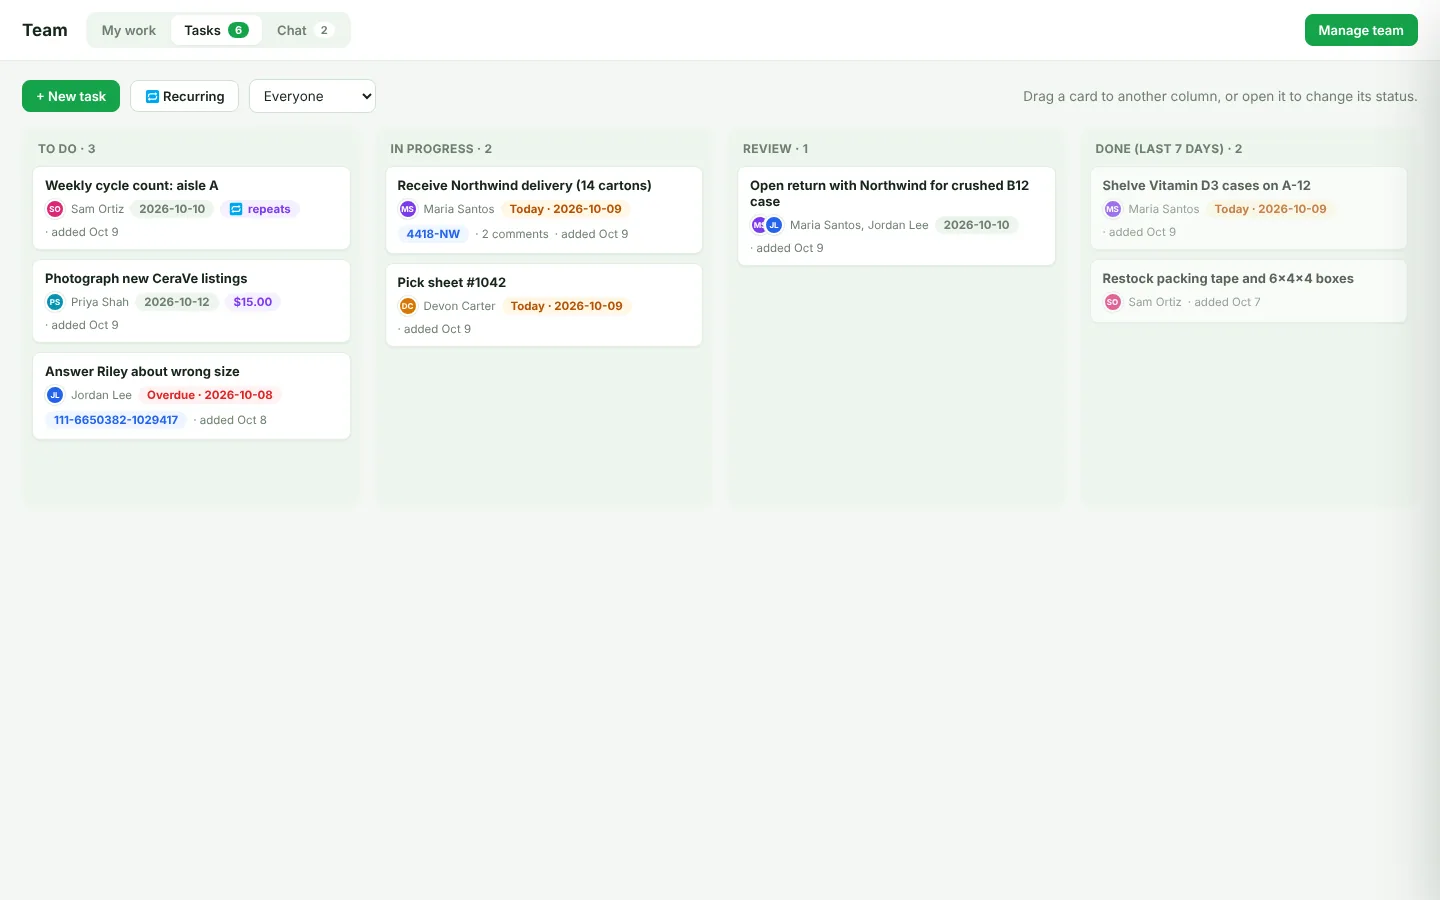
Task: Click Maria Santos's avatar on Receive Northwind delivery card
Action: pos(408,209)
